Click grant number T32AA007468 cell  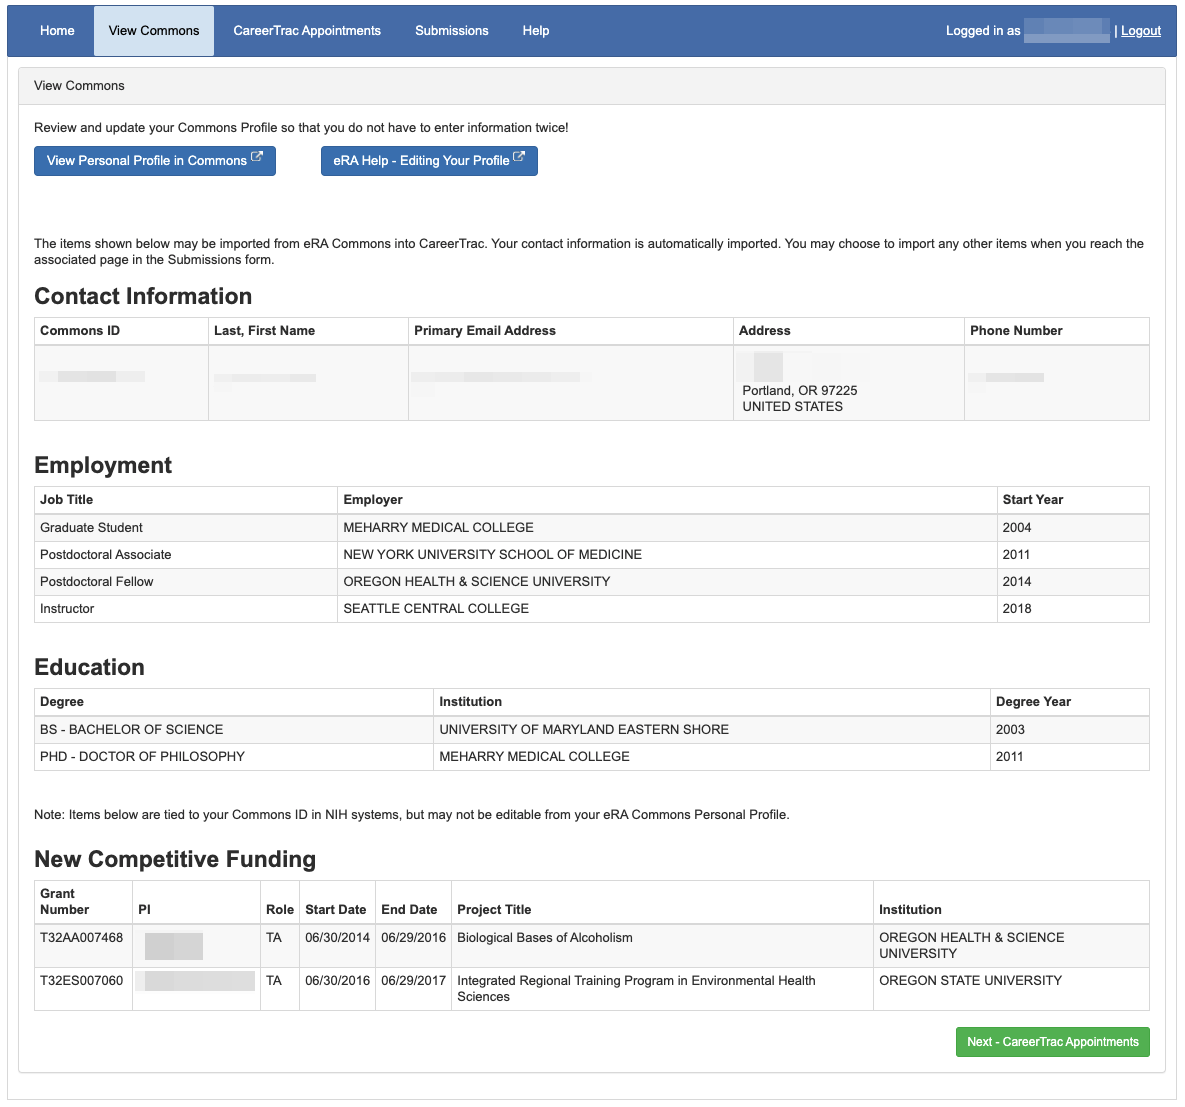pos(82,938)
